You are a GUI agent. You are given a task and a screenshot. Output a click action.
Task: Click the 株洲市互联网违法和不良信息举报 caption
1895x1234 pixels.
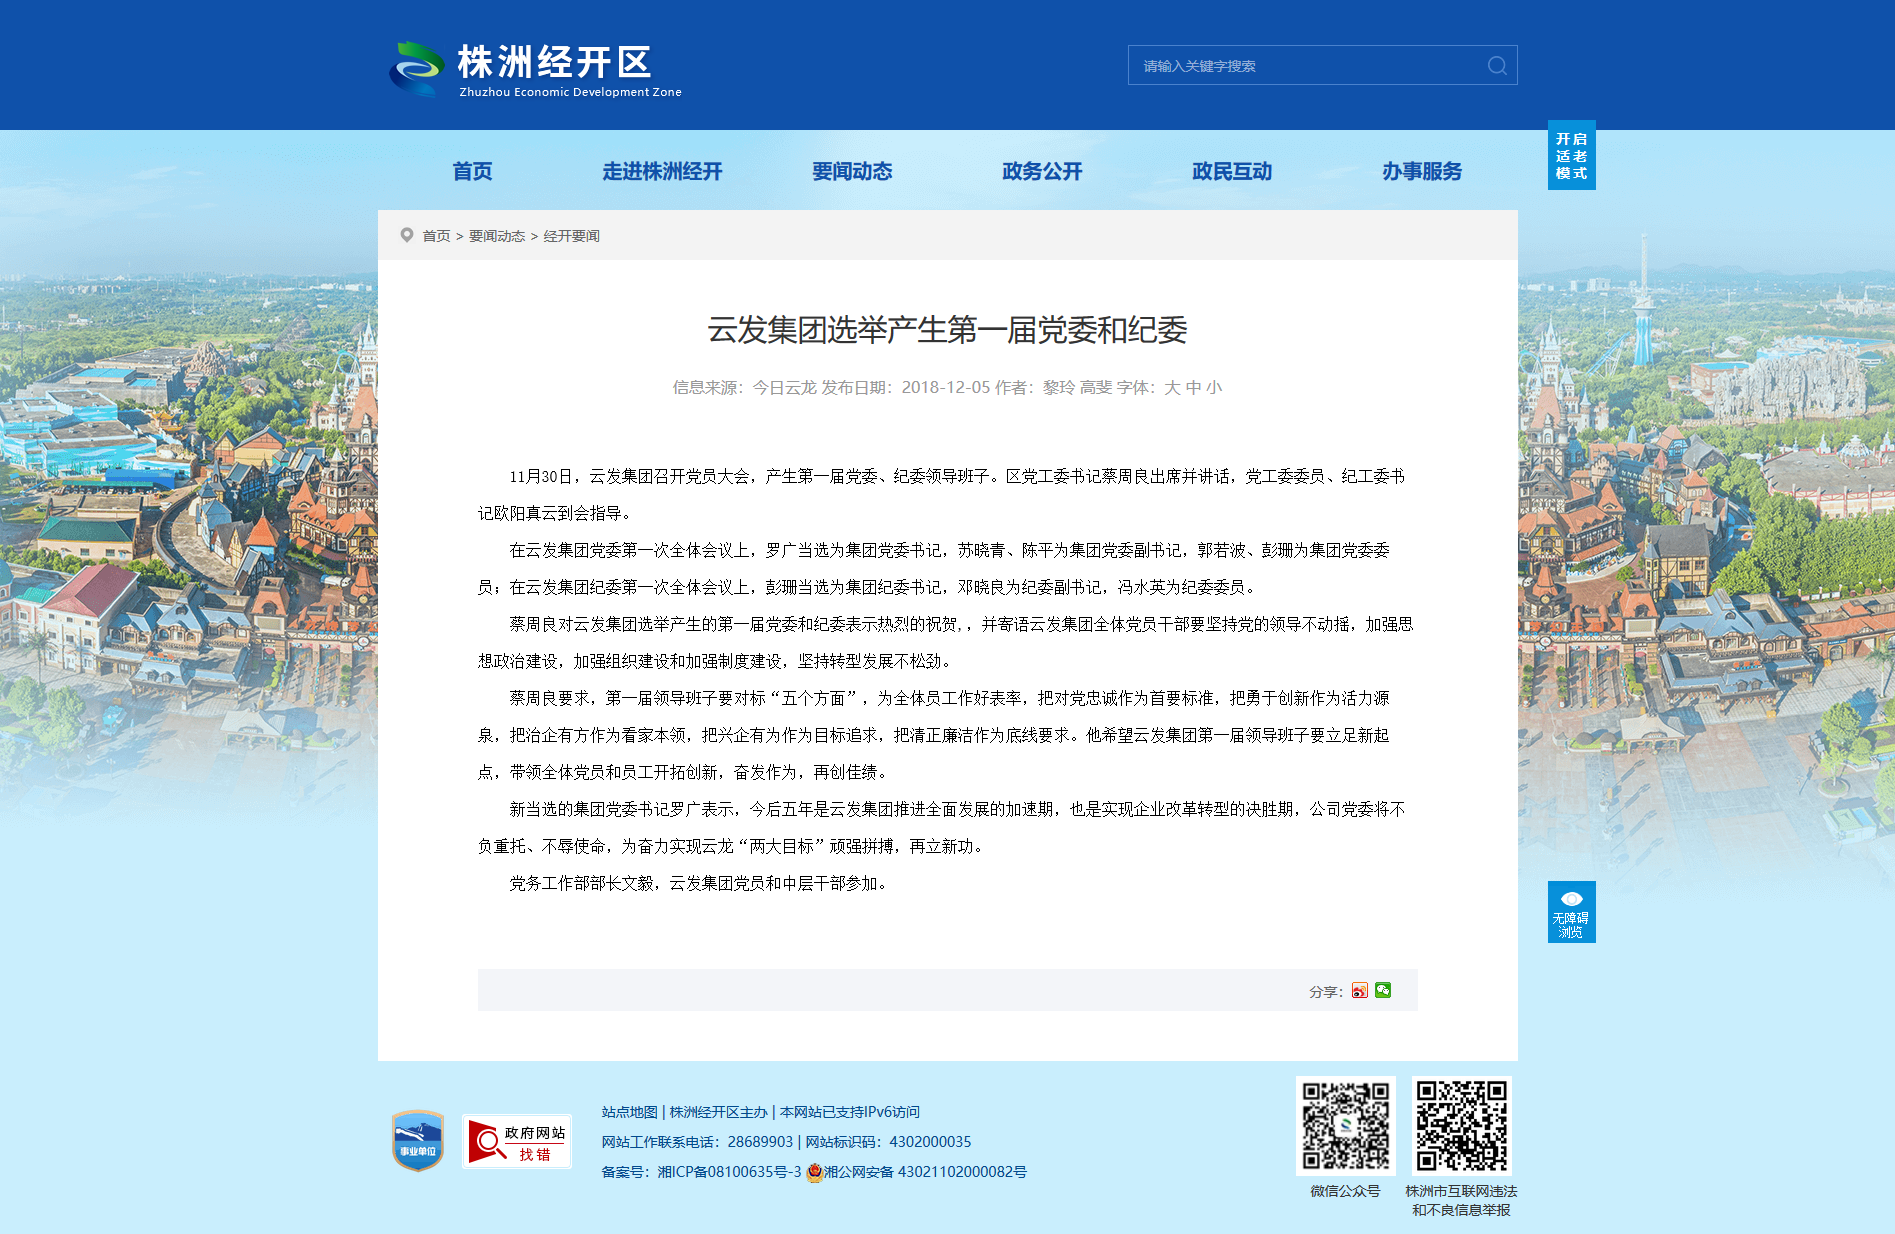pyautogui.click(x=1461, y=1200)
